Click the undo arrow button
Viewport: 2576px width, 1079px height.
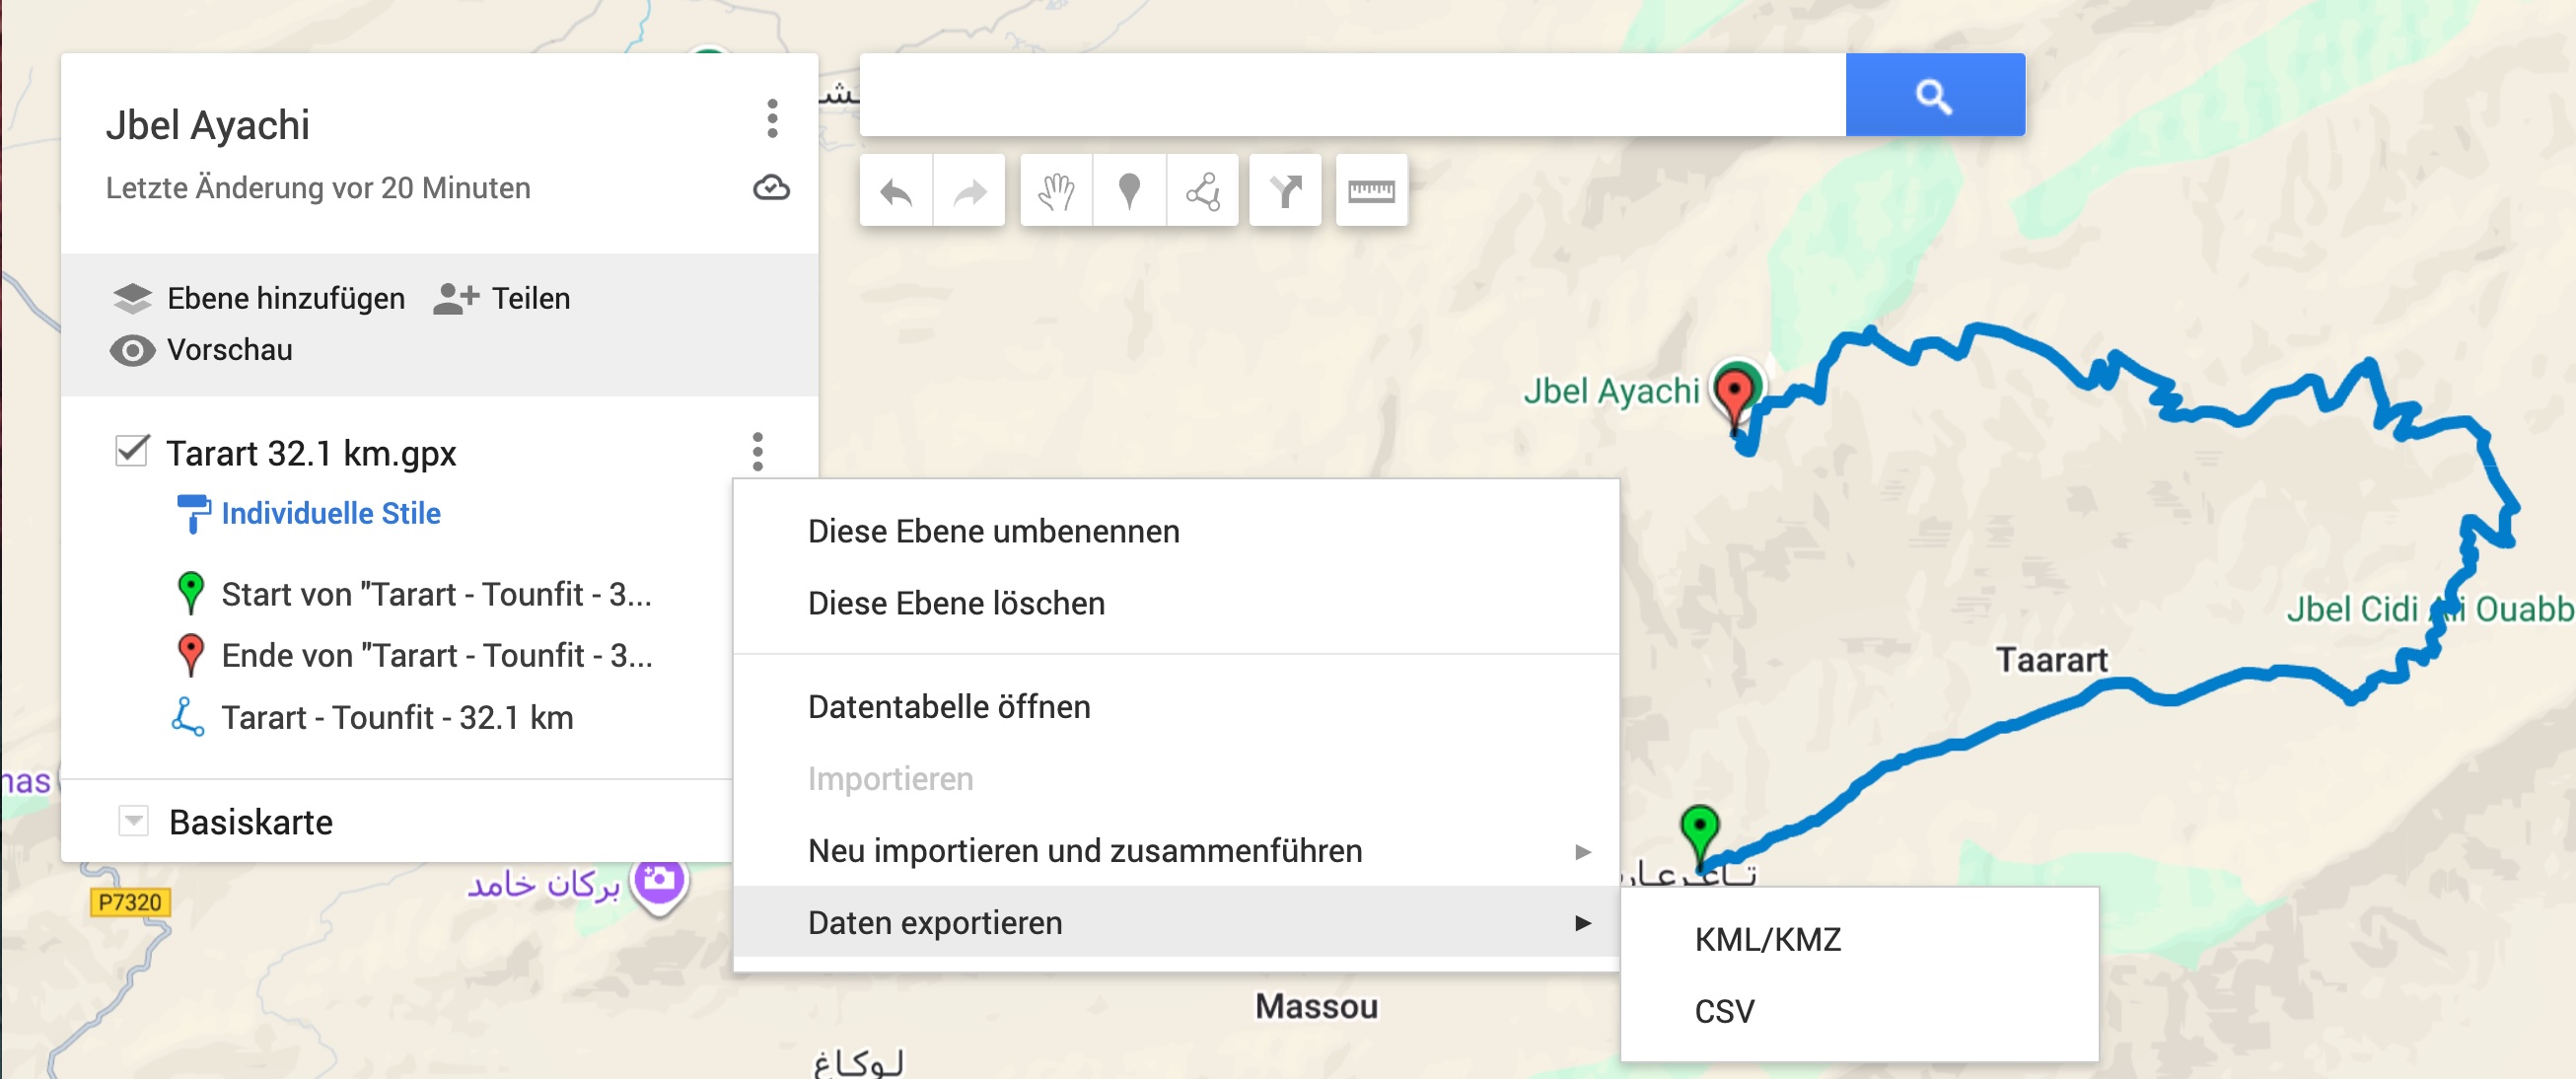pyautogui.click(x=895, y=190)
